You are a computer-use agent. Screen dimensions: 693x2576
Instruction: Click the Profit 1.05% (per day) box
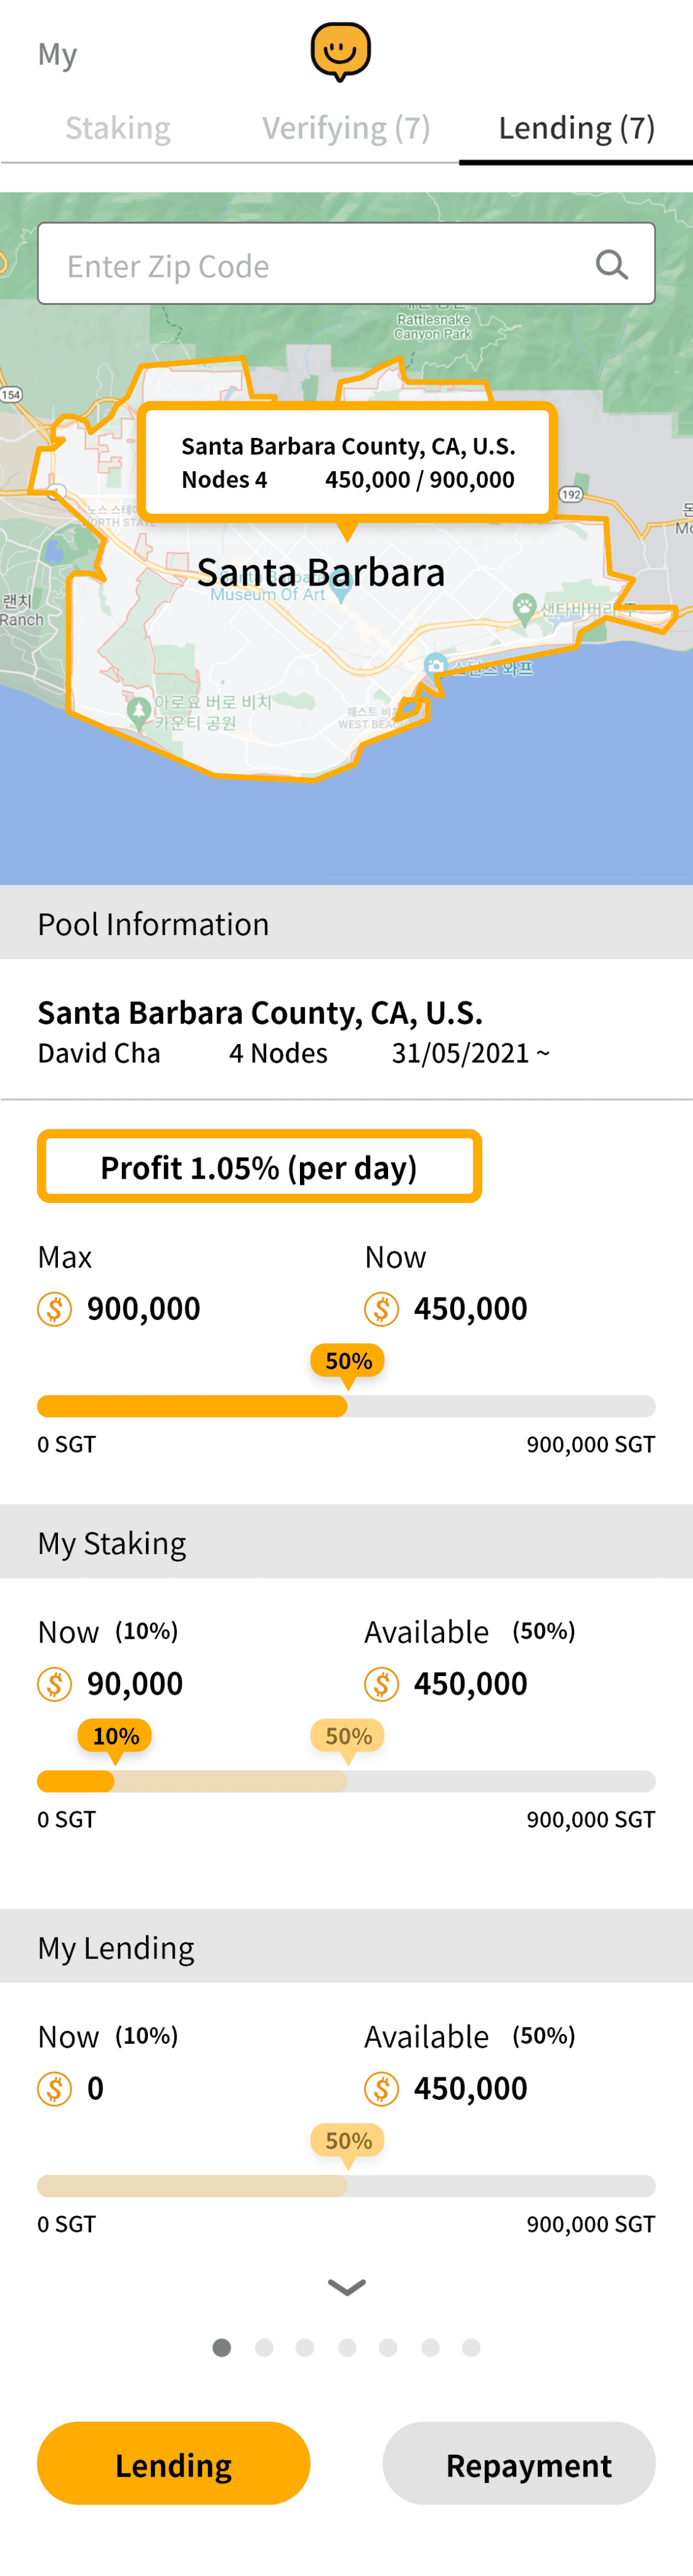point(259,1166)
